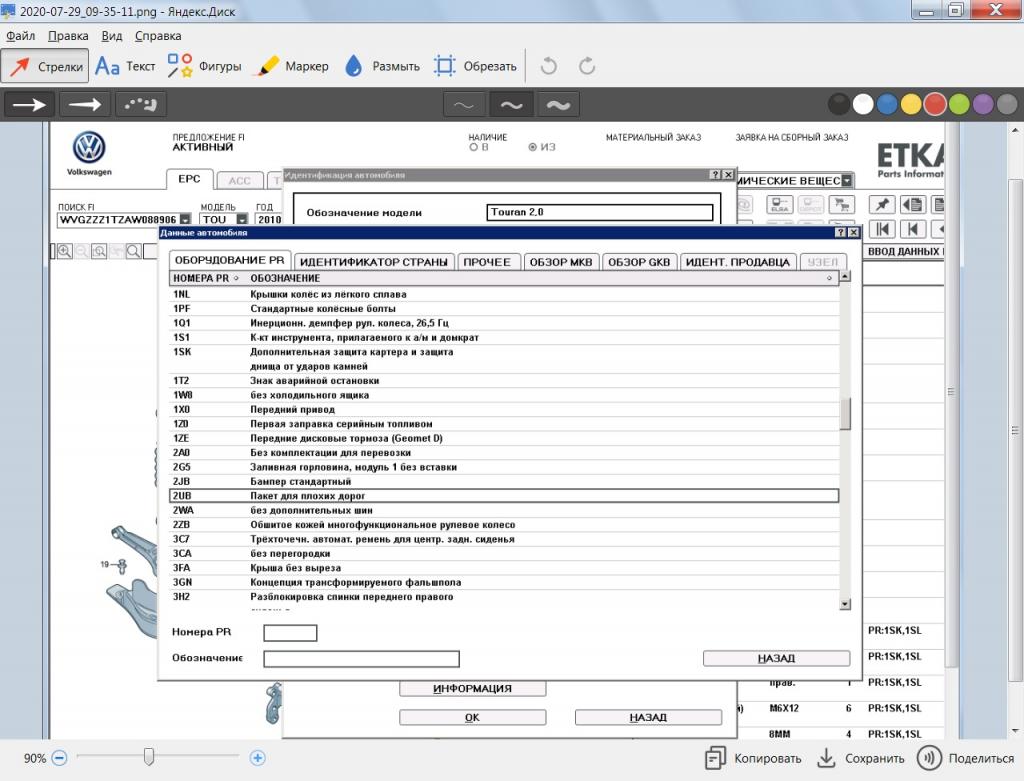Screen dimensions: 1024x781
Task: Select the thick line thickness
Action: click(558, 104)
